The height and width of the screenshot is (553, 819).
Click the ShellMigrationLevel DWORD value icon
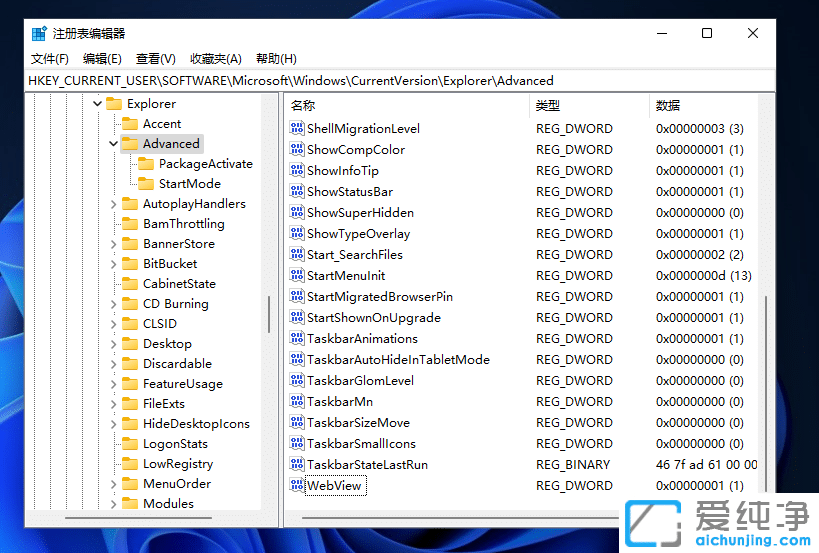click(x=297, y=128)
